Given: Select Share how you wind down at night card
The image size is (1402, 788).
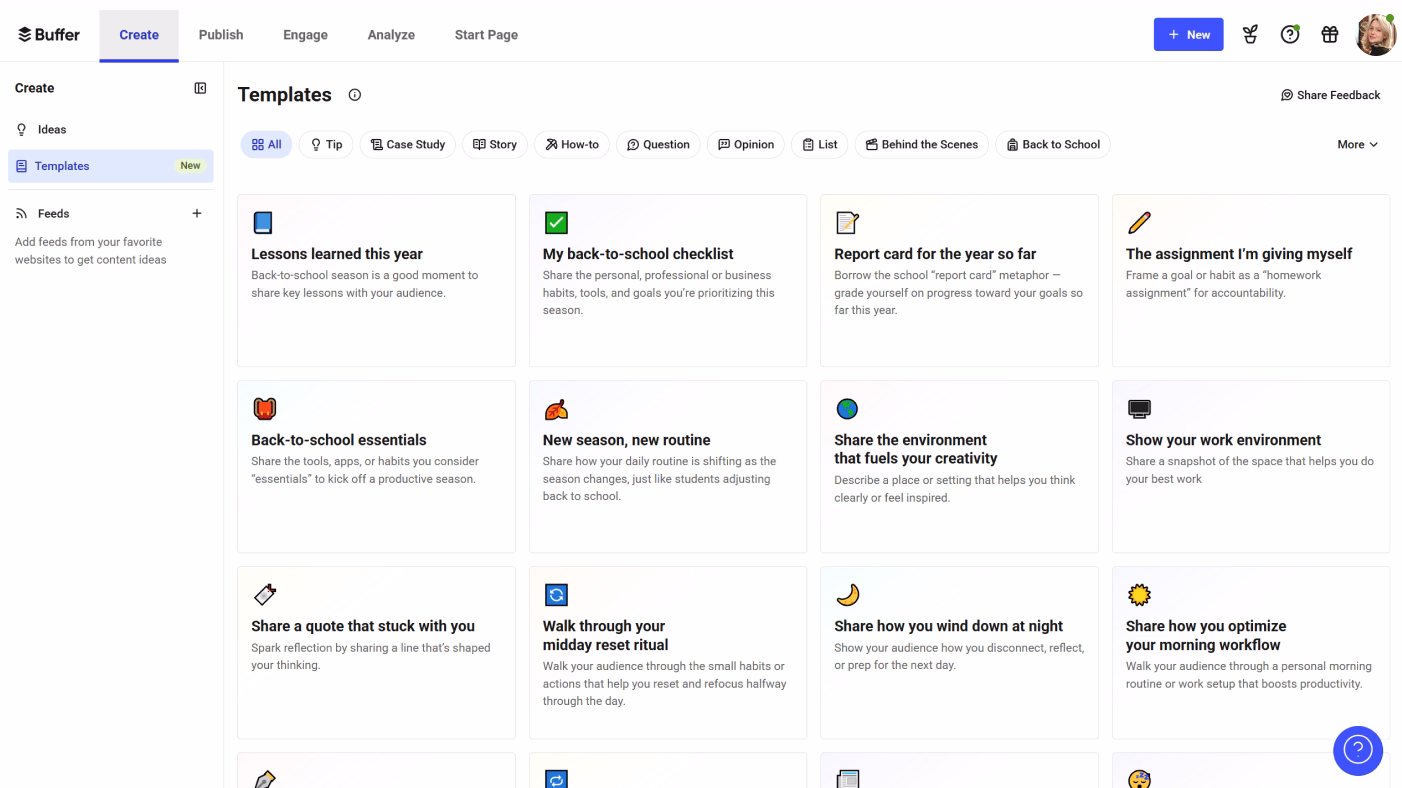Looking at the screenshot, I should click(958, 652).
